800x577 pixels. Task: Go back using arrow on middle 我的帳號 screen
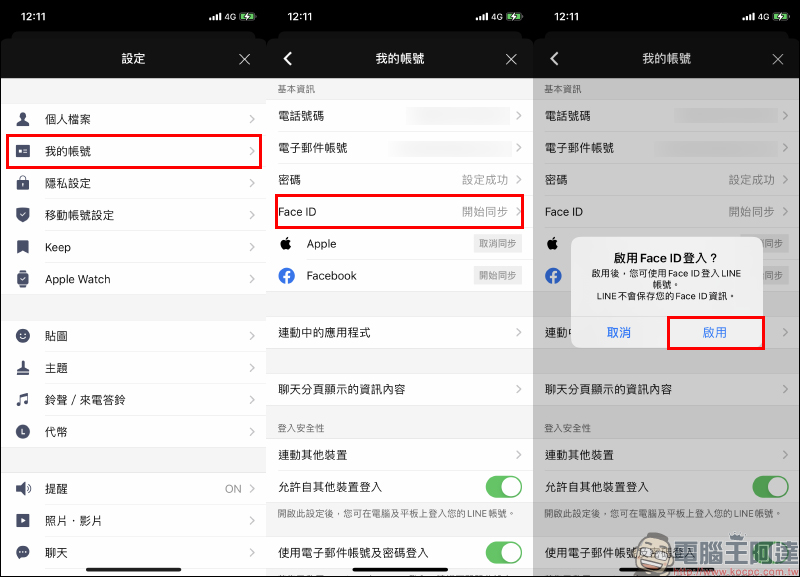pos(288,59)
